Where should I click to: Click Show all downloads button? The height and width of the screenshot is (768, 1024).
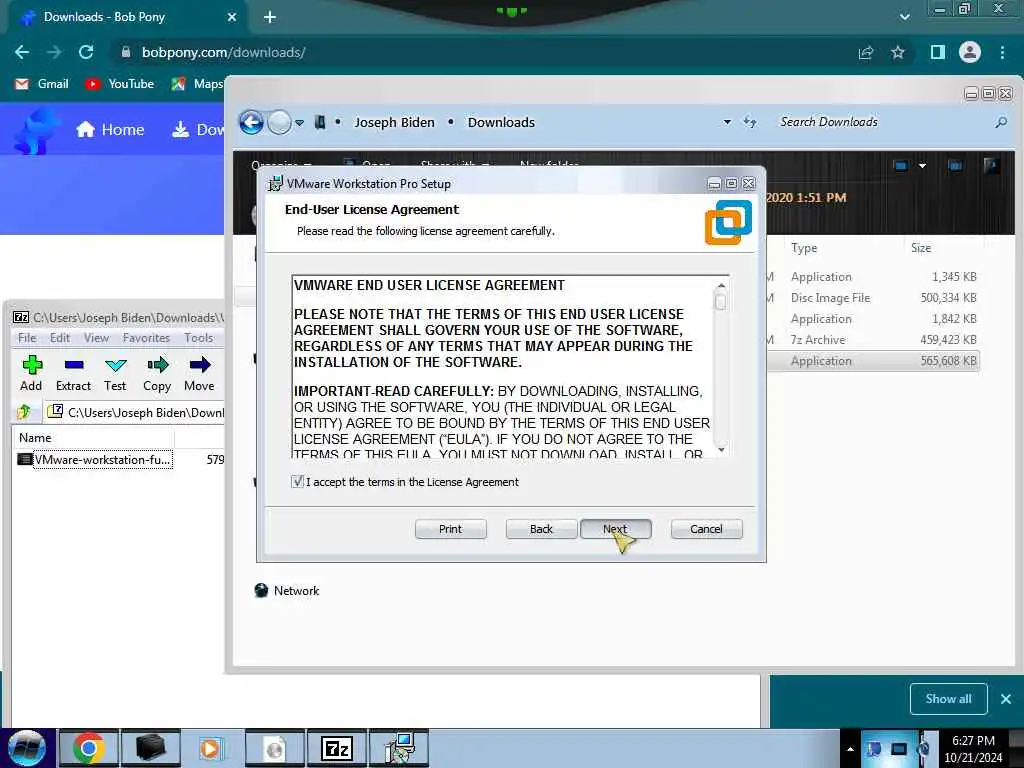pyautogui.click(x=948, y=699)
